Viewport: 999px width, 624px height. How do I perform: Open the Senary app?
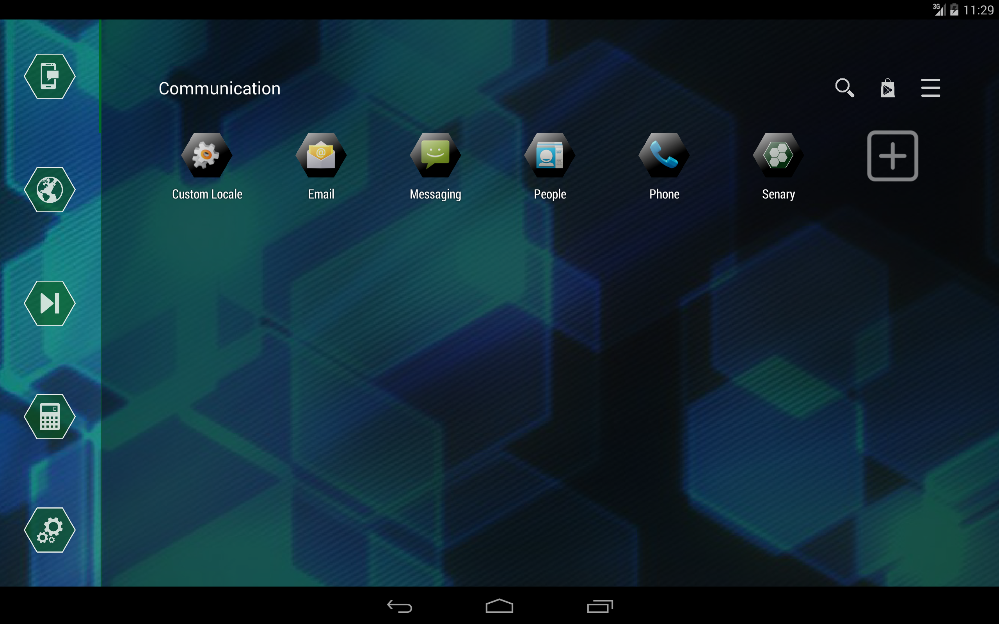[778, 155]
